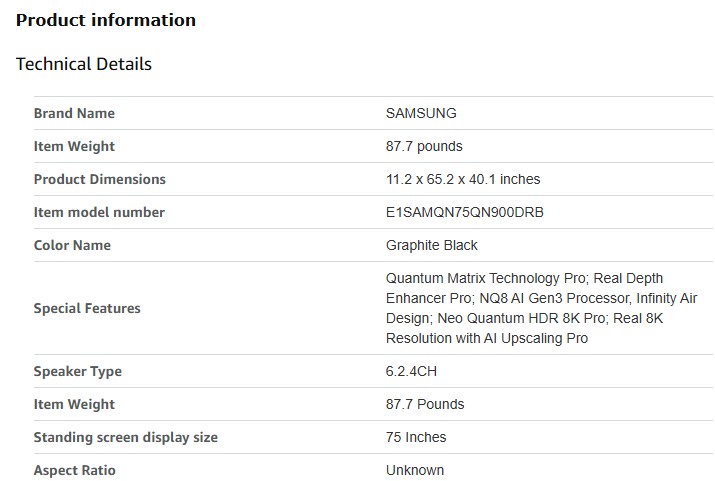The image size is (715, 481).
Task: Select the Brand Name row label
Action: (74, 114)
